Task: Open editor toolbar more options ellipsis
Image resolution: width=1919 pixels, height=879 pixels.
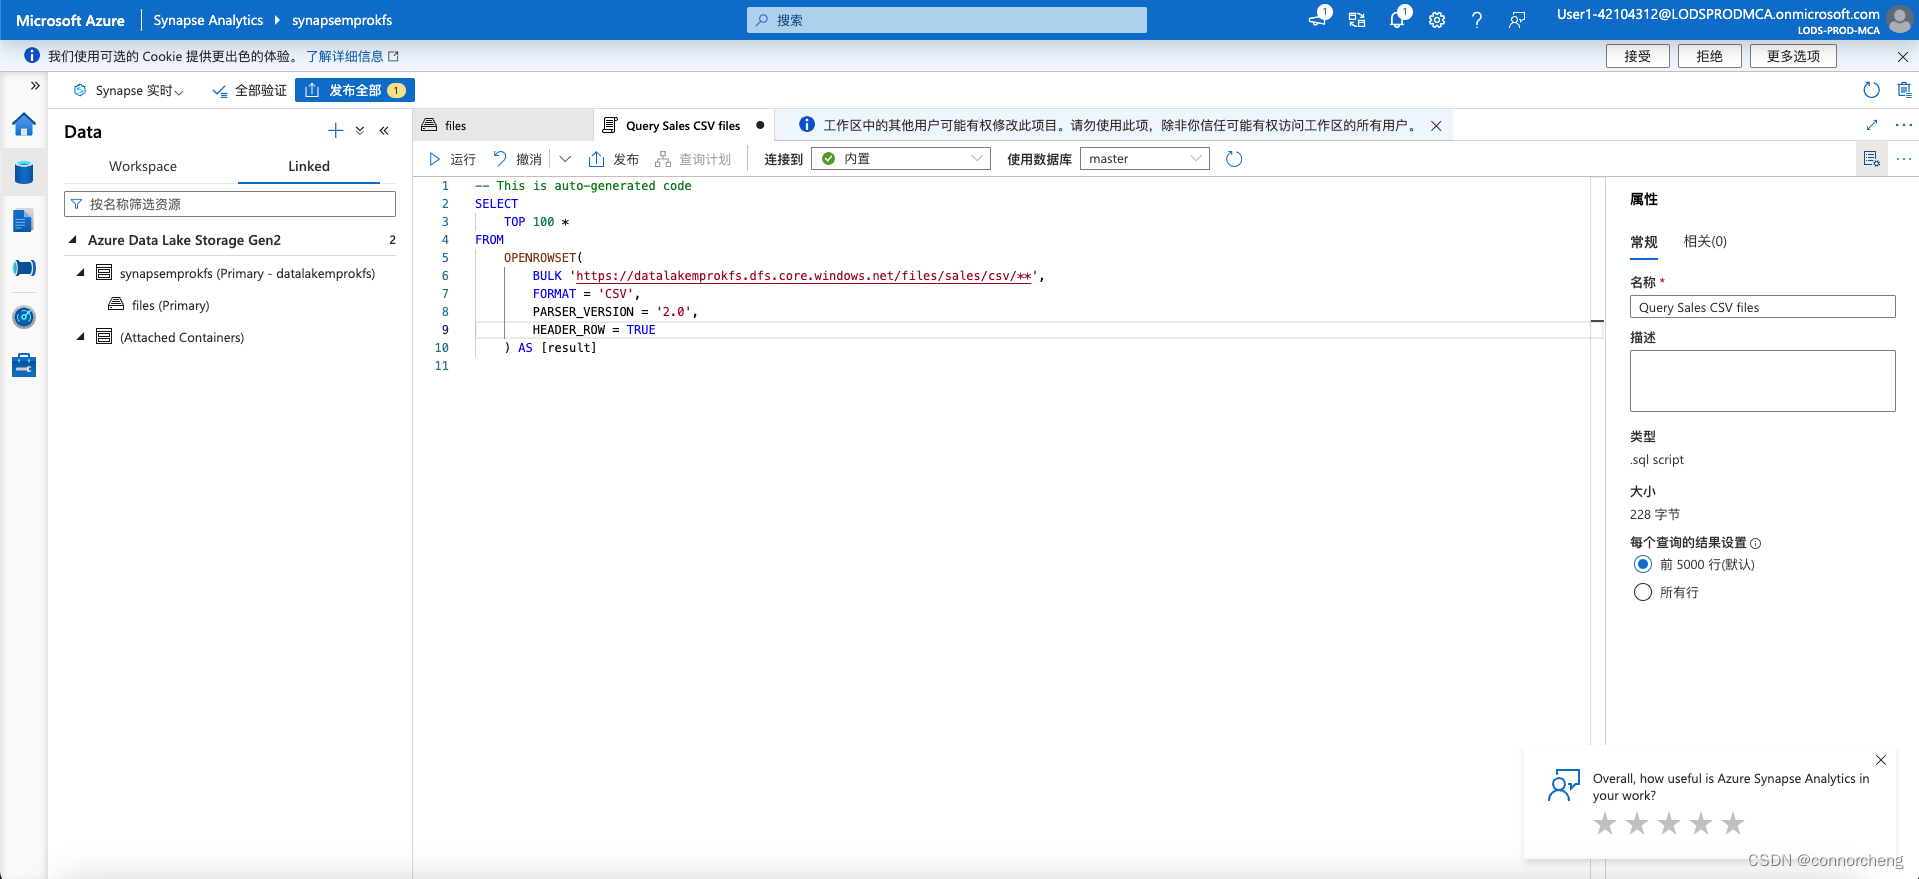Action: (x=1904, y=159)
